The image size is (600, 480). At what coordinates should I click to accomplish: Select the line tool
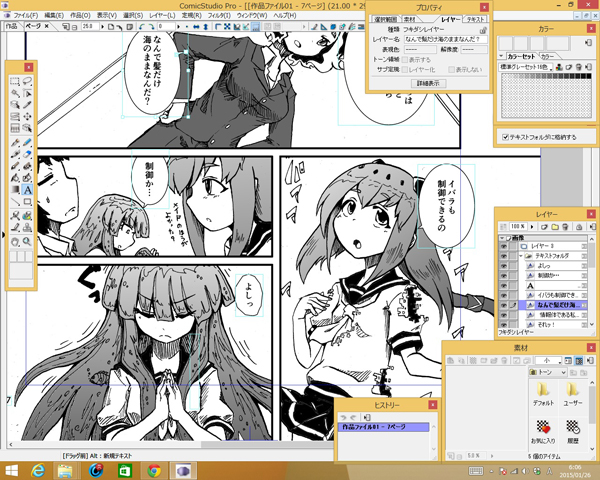pyautogui.click(x=15, y=201)
